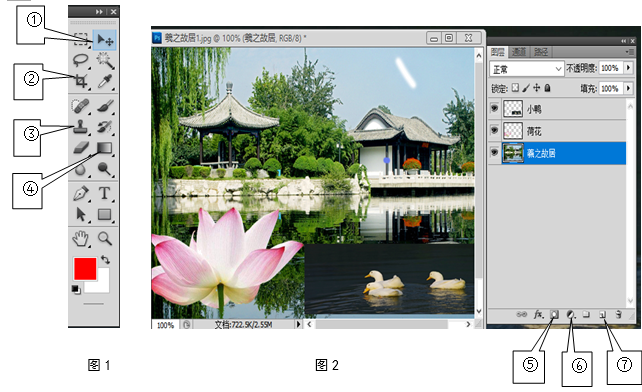Click the link layers icon
This screenshot has height=392, width=642.
pyautogui.click(x=521, y=314)
